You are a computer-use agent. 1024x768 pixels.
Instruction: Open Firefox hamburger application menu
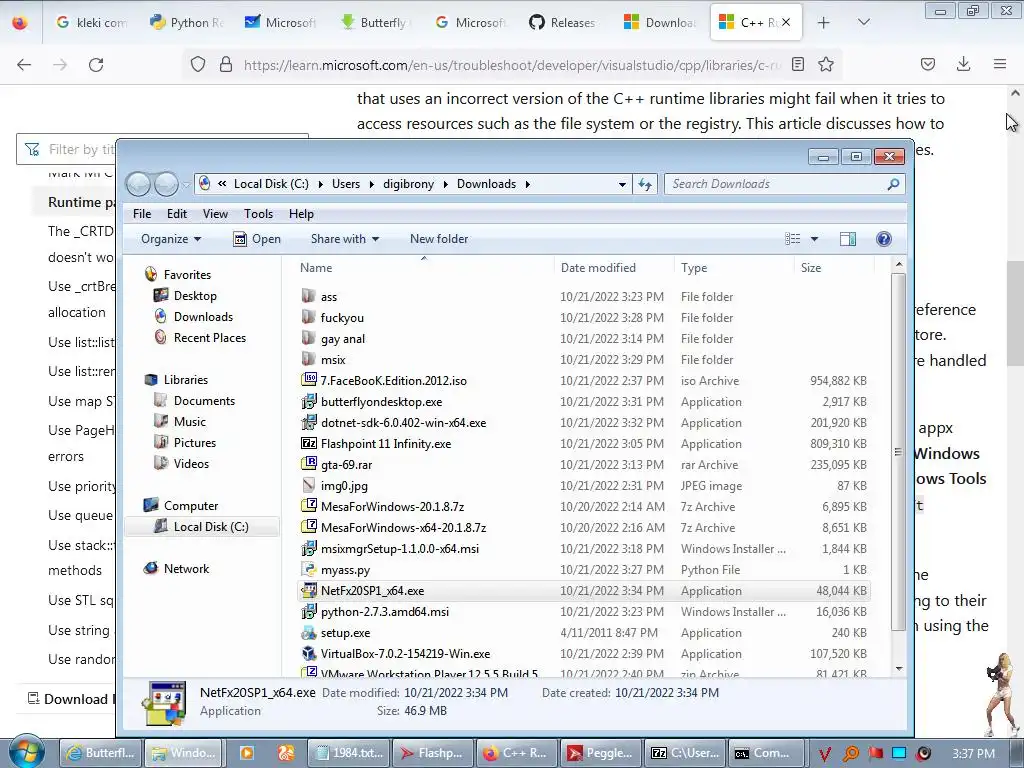click(x=1000, y=64)
